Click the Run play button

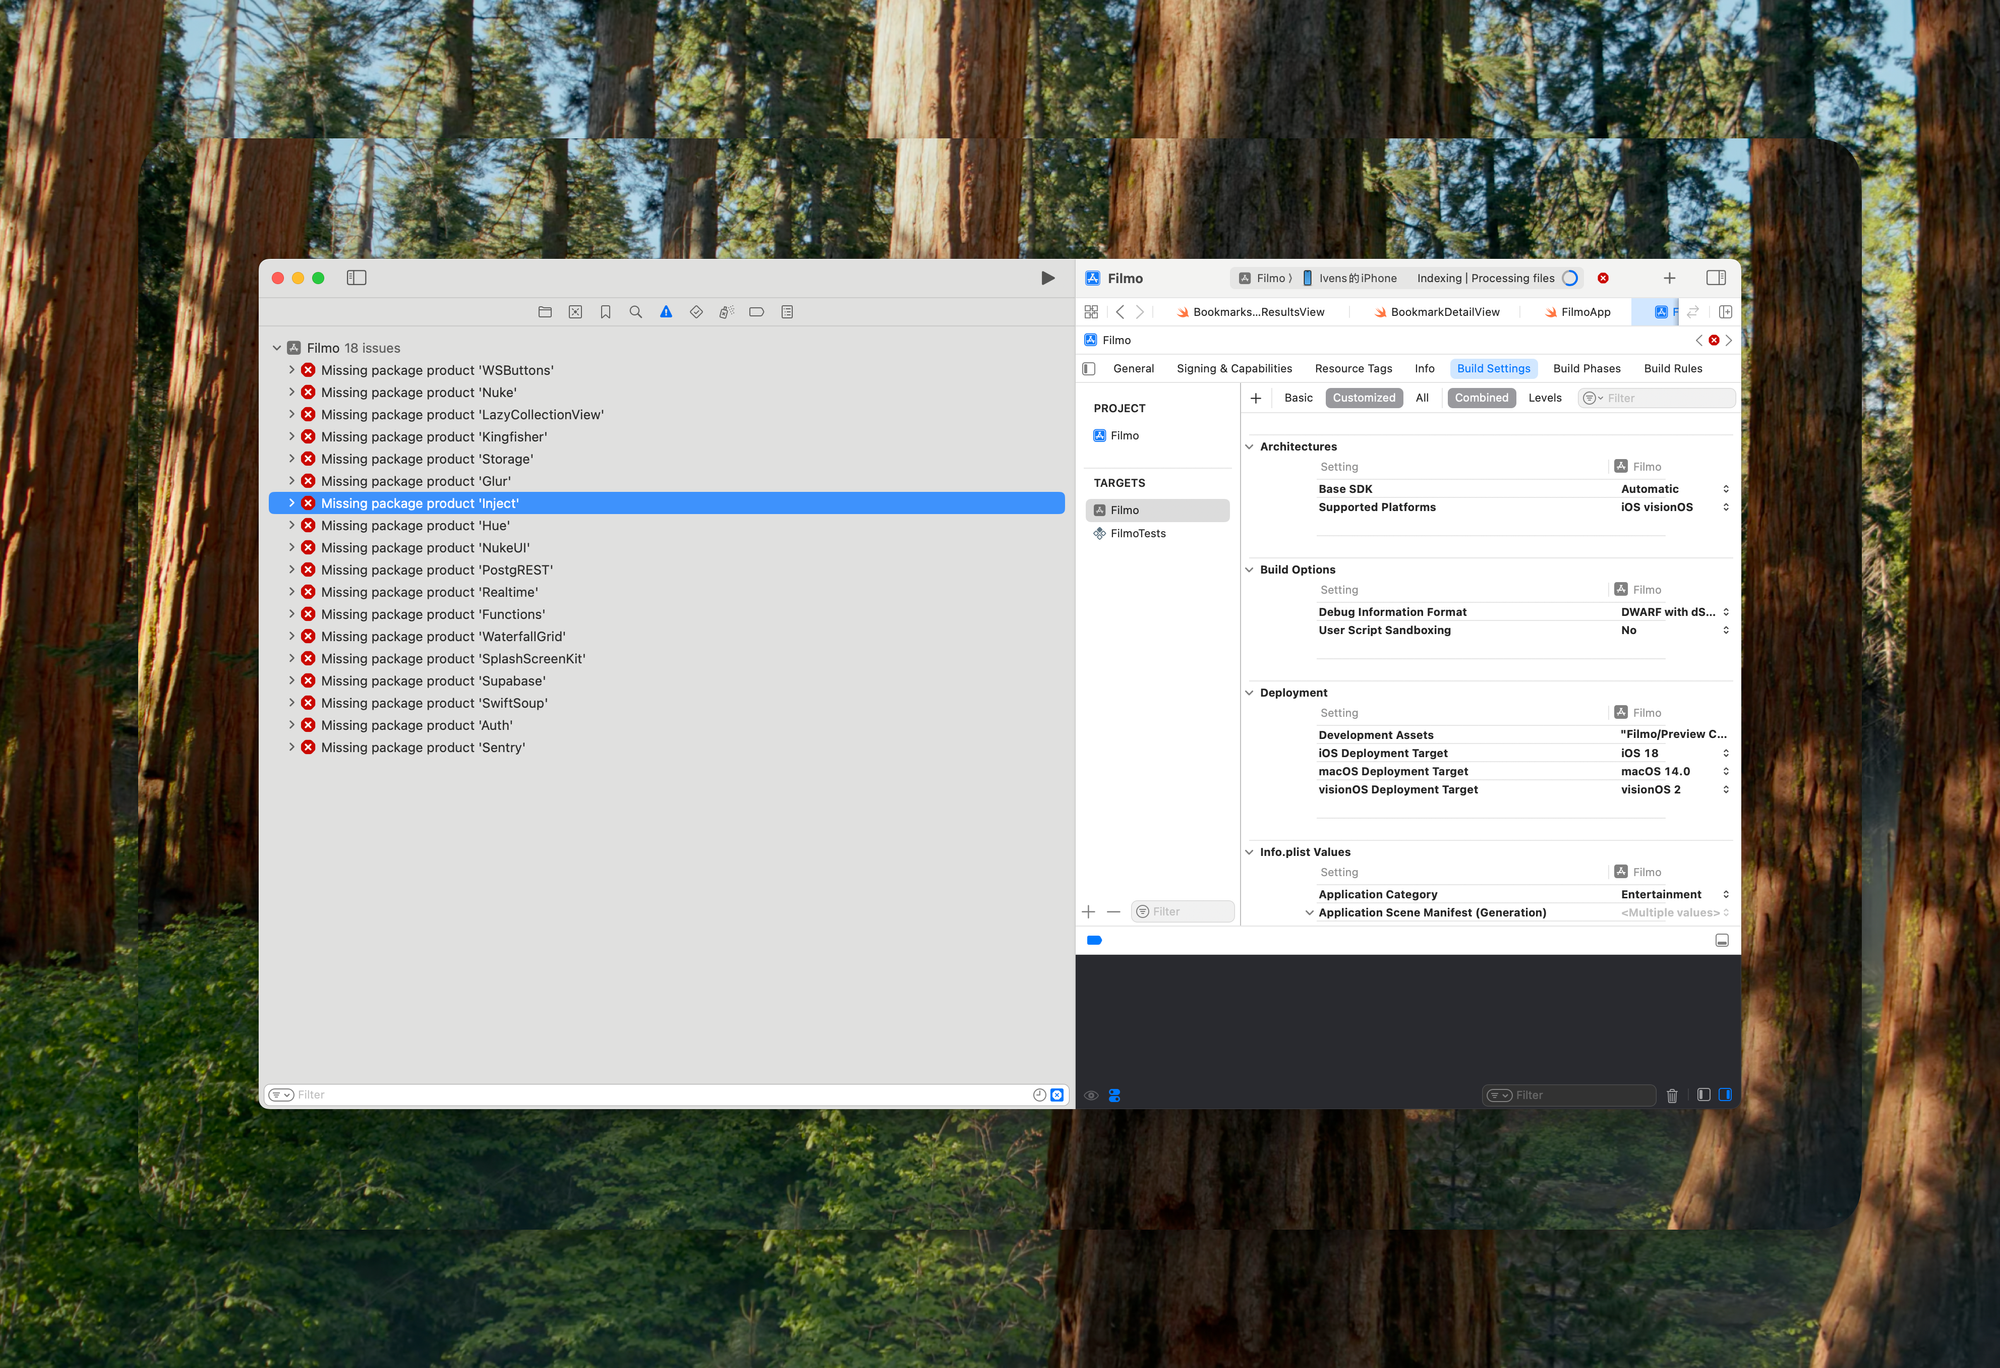pos(1047,278)
